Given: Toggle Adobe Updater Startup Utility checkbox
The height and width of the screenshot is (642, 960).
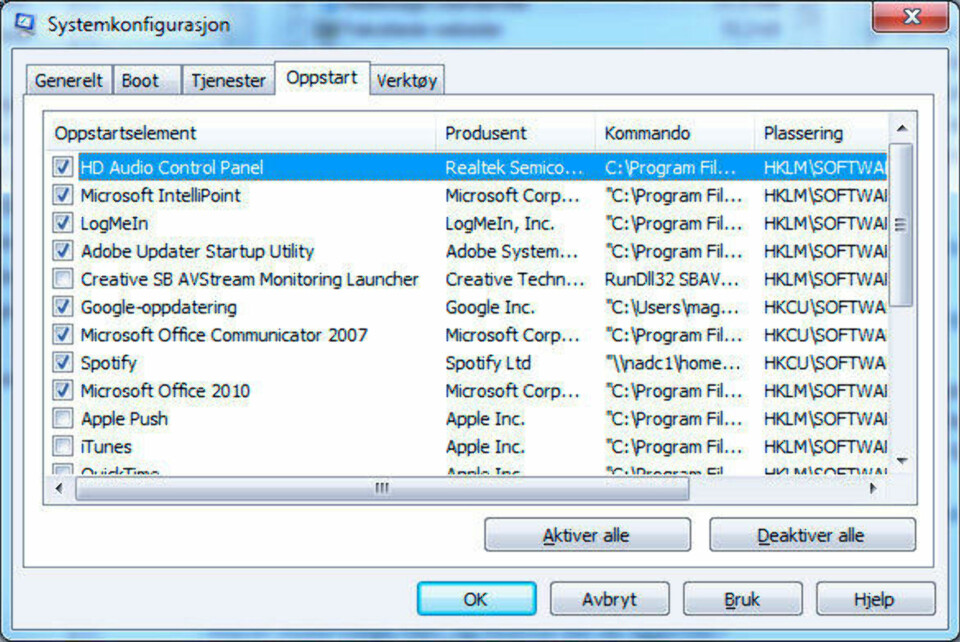Looking at the screenshot, I should coord(62,251).
